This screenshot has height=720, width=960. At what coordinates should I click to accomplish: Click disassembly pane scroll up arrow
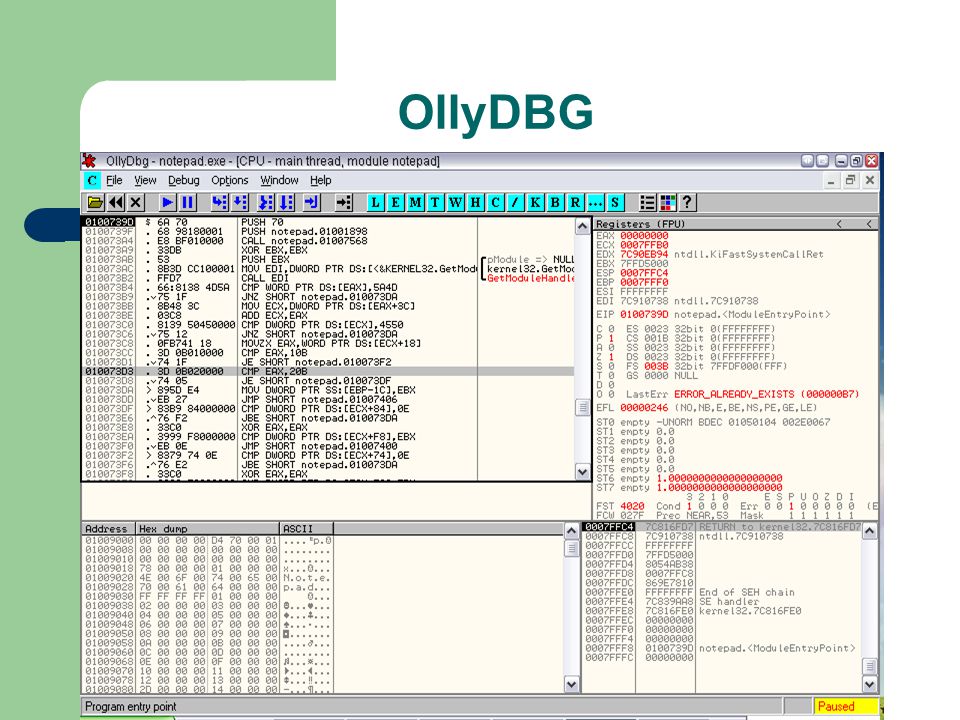click(x=583, y=227)
